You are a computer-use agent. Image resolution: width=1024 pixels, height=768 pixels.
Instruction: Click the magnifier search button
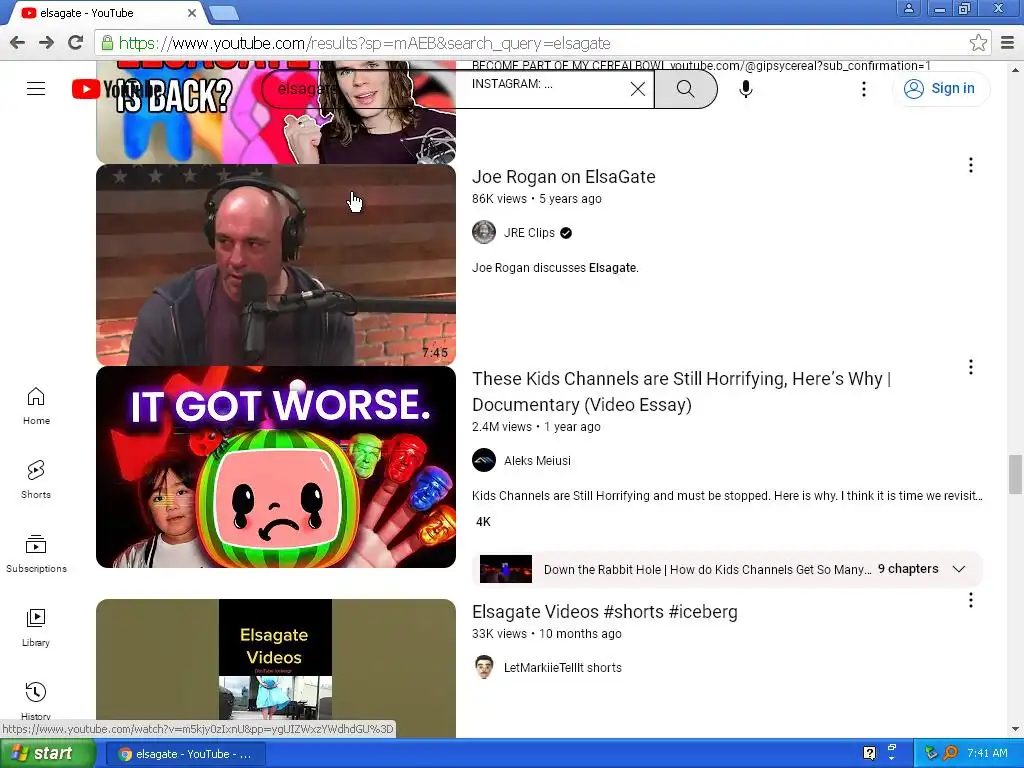tap(685, 89)
